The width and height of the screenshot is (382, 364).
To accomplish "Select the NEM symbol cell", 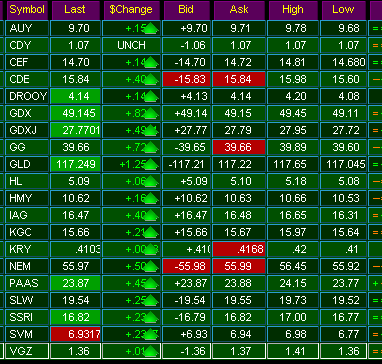I will point(27,266).
